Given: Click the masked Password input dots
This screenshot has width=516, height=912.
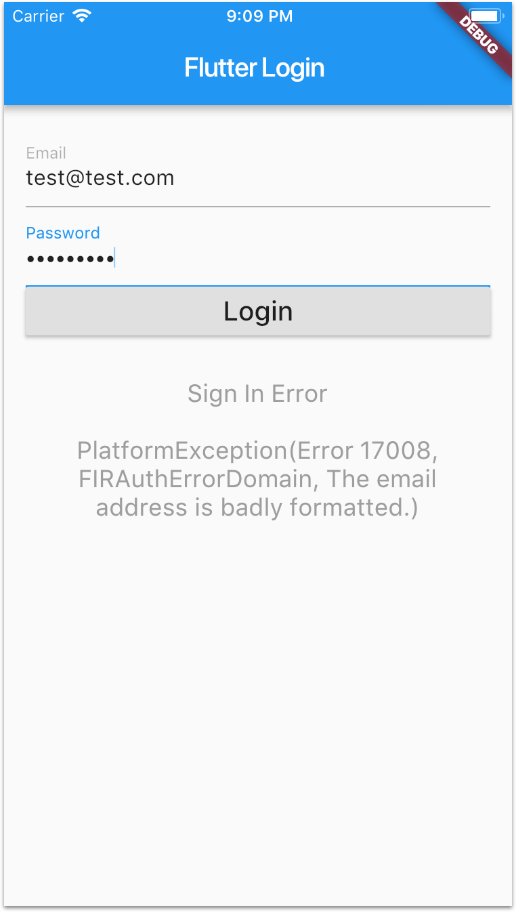Looking at the screenshot, I should tap(70, 259).
